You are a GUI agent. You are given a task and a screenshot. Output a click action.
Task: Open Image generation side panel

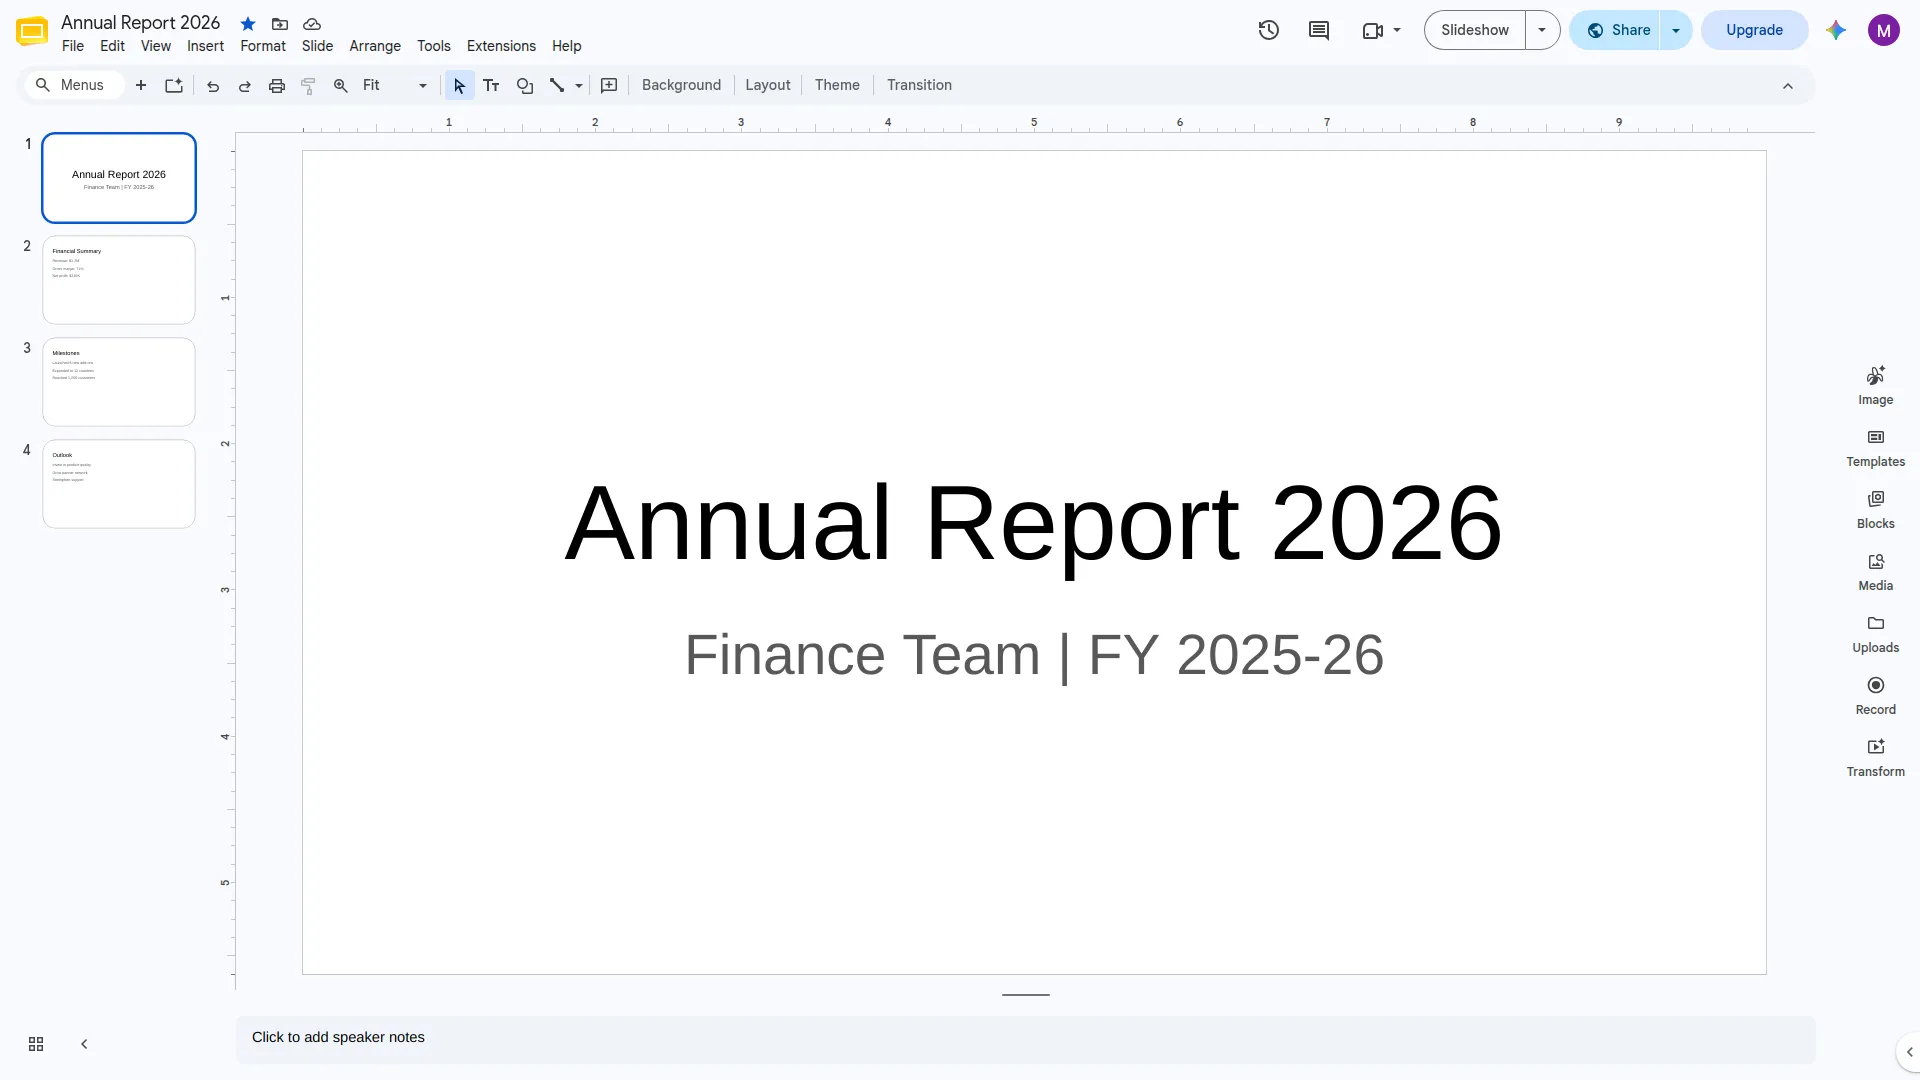(1875, 385)
